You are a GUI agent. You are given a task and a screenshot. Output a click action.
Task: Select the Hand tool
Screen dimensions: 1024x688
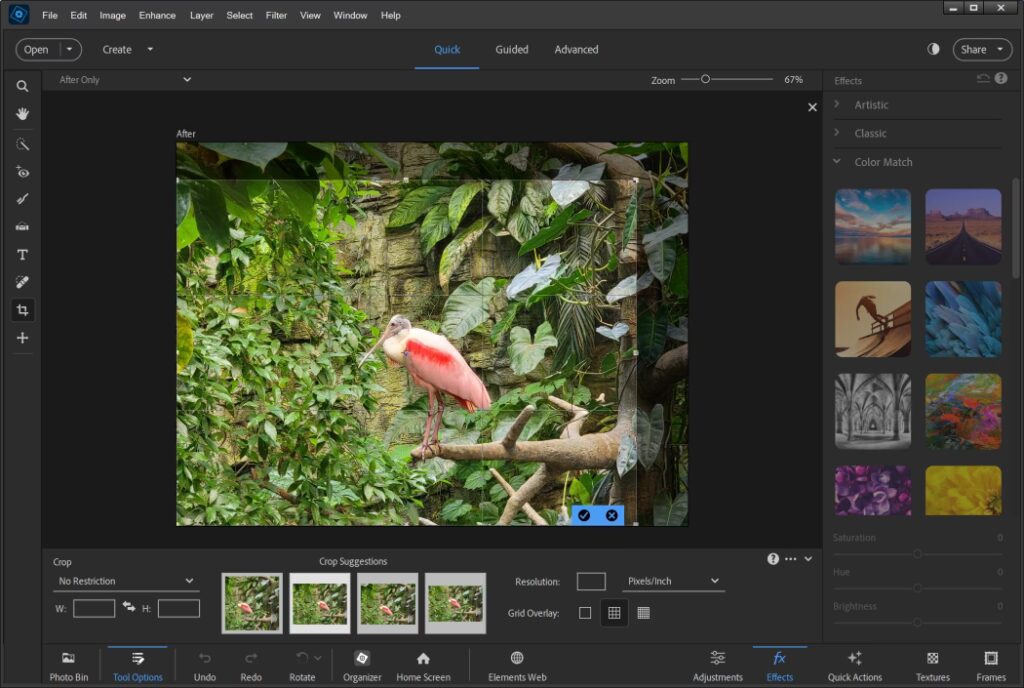(x=22, y=114)
